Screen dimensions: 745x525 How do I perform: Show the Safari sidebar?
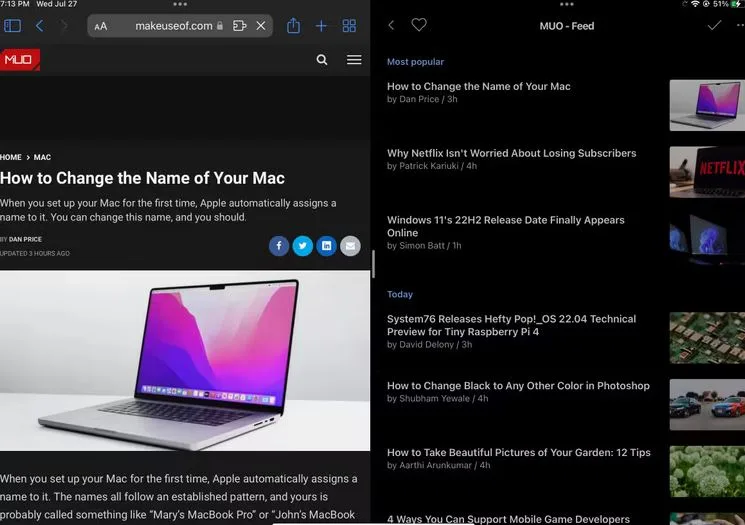tap(12, 26)
